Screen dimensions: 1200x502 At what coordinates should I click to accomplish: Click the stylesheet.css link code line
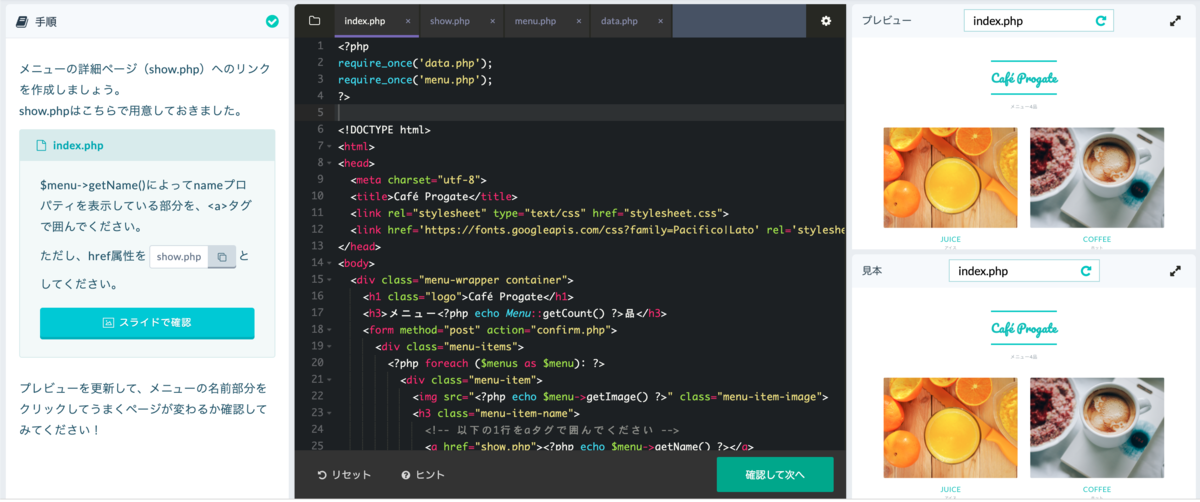[x=540, y=213]
